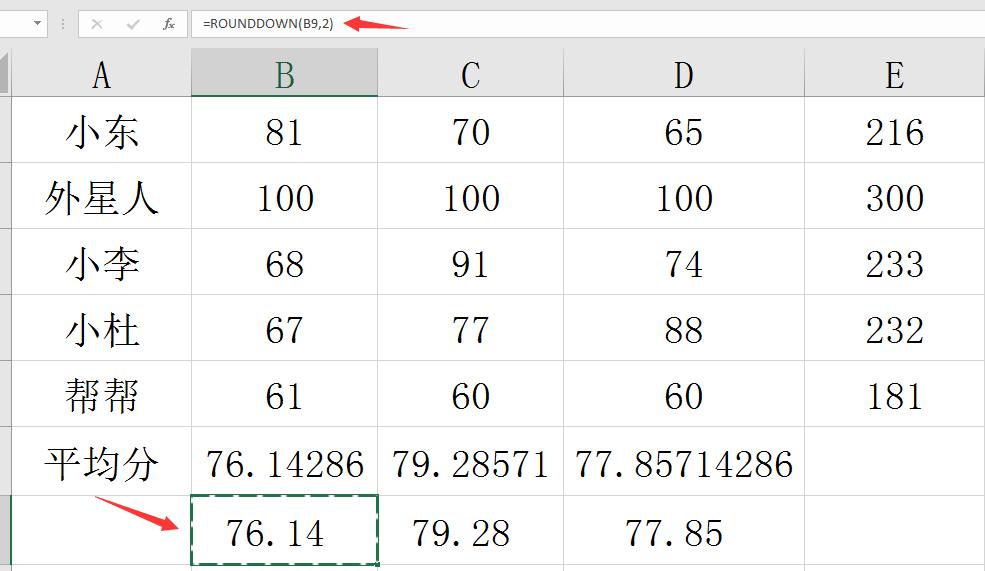This screenshot has height=571, width=985.
Task: Select the cell with value 77
Action: (x=471, y=328)
